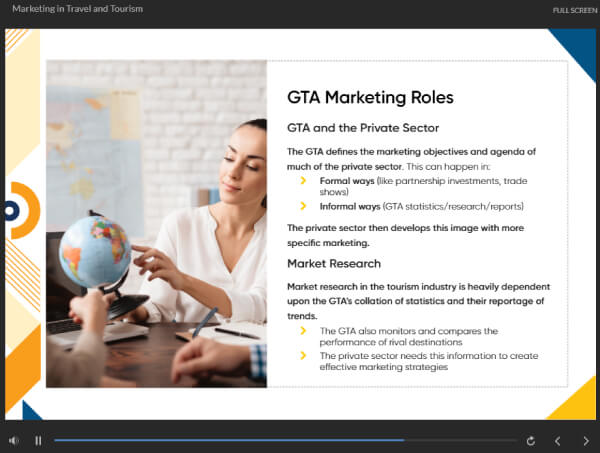Pause the slide playback
This screenshot has height=453, width=600.
point(38,441)
